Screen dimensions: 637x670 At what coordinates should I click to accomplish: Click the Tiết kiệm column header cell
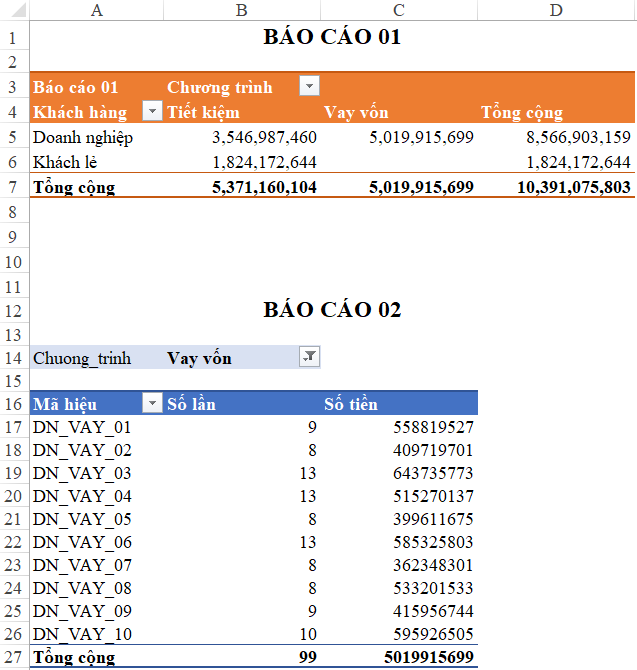[x=203, y=112]
